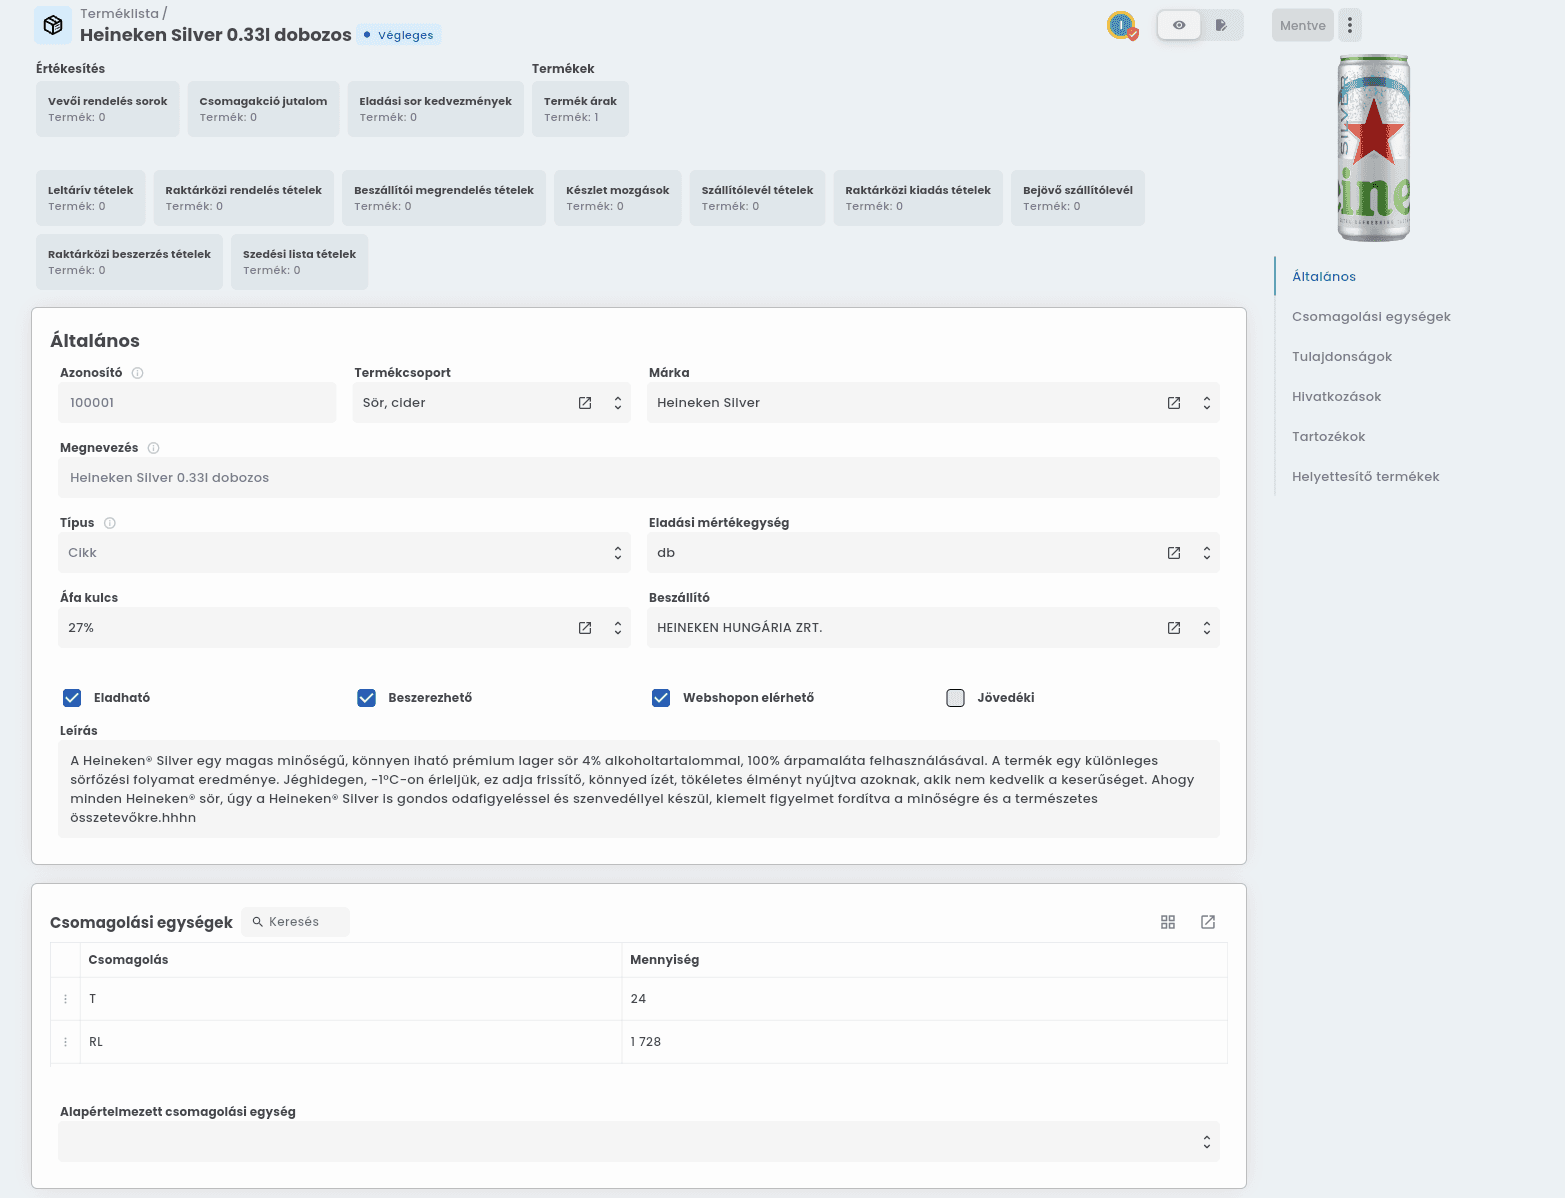
Task: Open the user avatar badge icon
Action: click(x=1122, y=25)
